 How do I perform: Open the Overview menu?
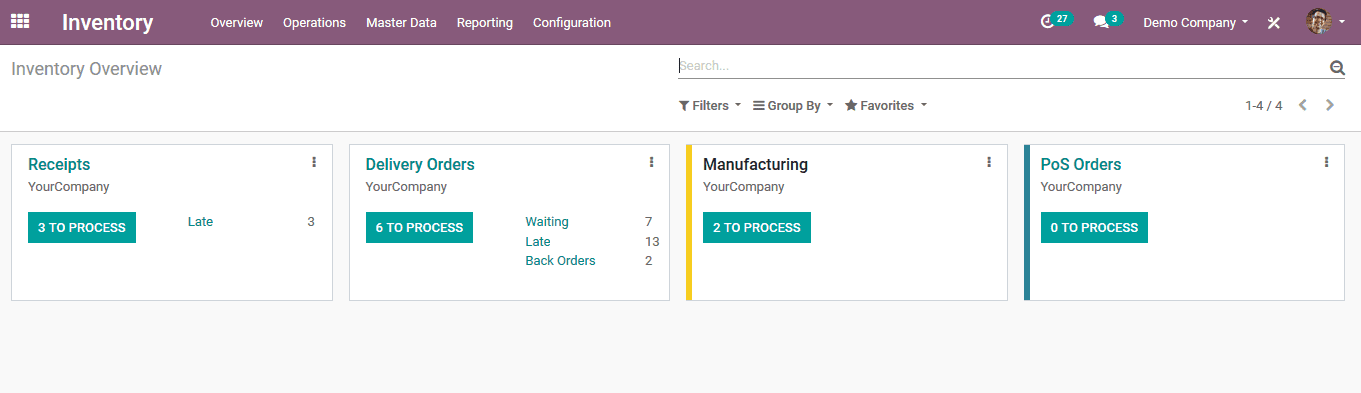(237, 22)
